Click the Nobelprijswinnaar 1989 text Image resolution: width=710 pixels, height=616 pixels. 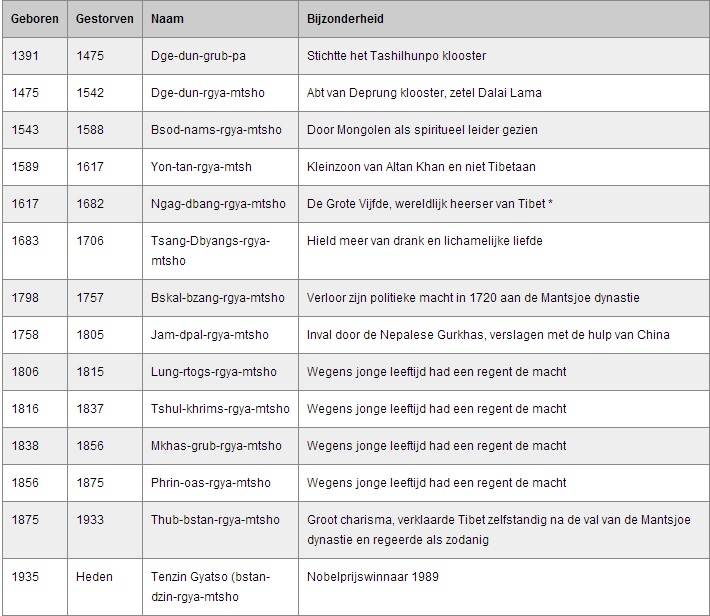point(373,577)
